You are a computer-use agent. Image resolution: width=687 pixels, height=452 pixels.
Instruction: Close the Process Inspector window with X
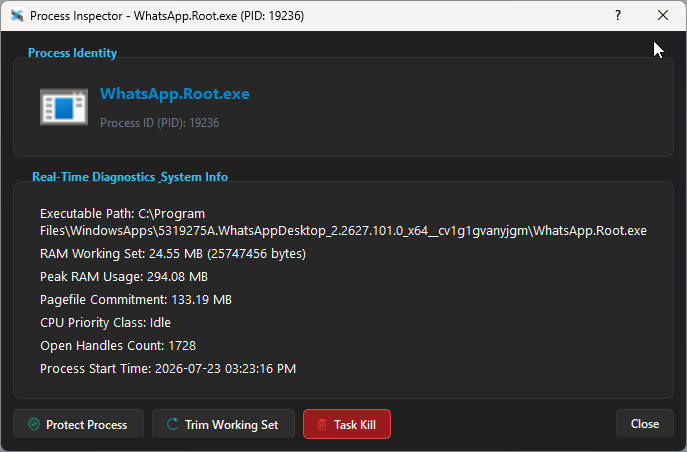point(663,15)
